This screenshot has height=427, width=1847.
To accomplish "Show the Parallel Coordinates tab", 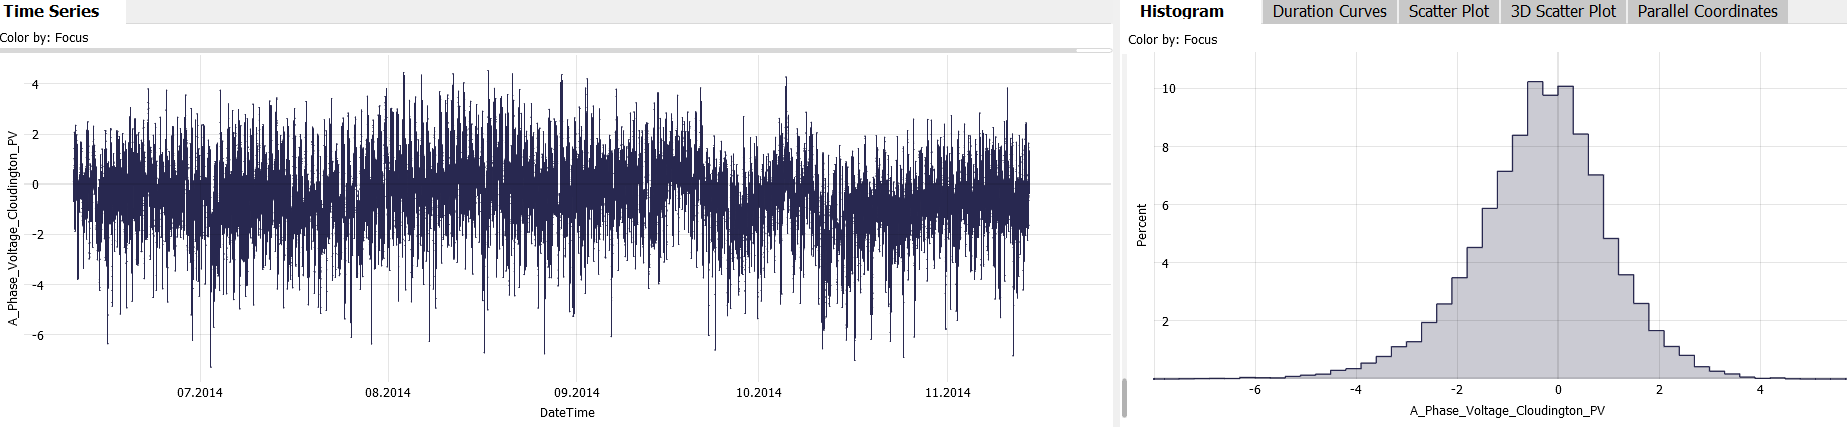I will [1707, 12].
